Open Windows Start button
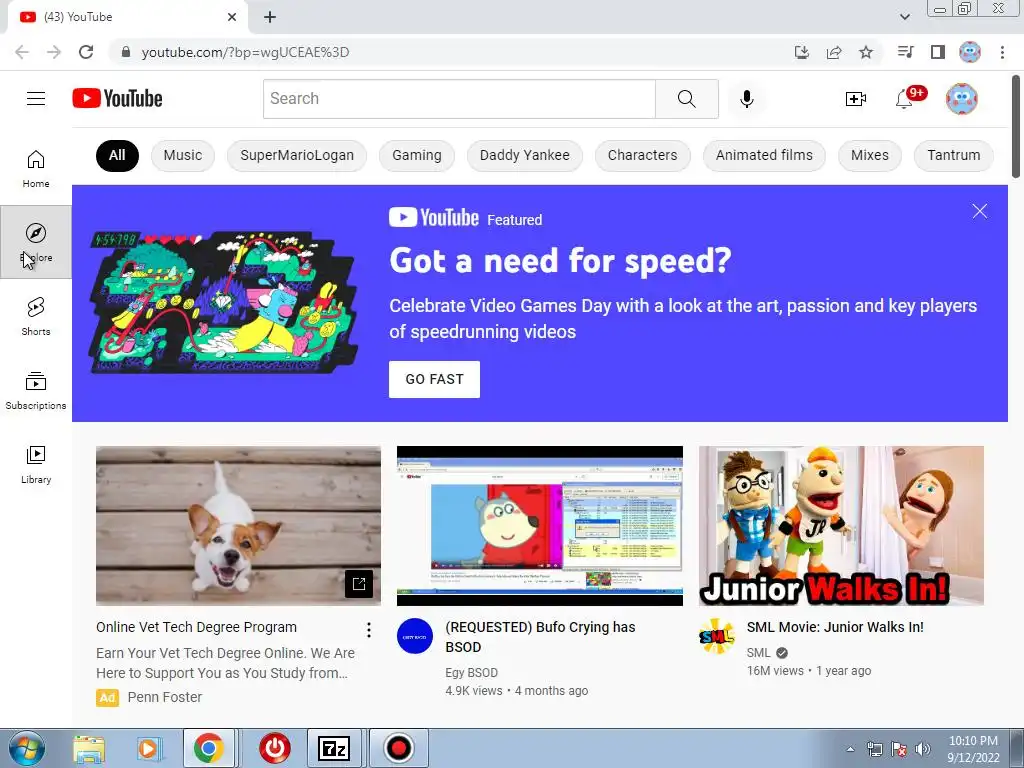 click(x=27, y=748)
